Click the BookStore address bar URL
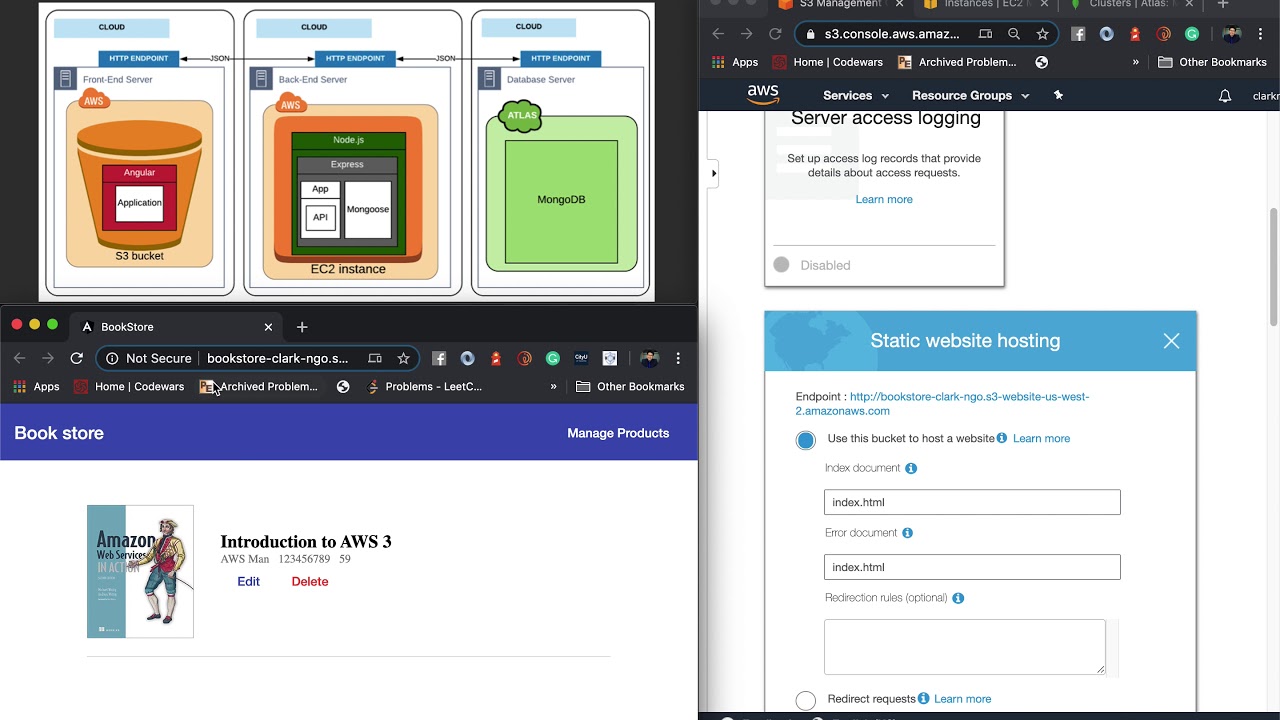This screenshot has width=1280, height=720. click(x=278, y=358)
